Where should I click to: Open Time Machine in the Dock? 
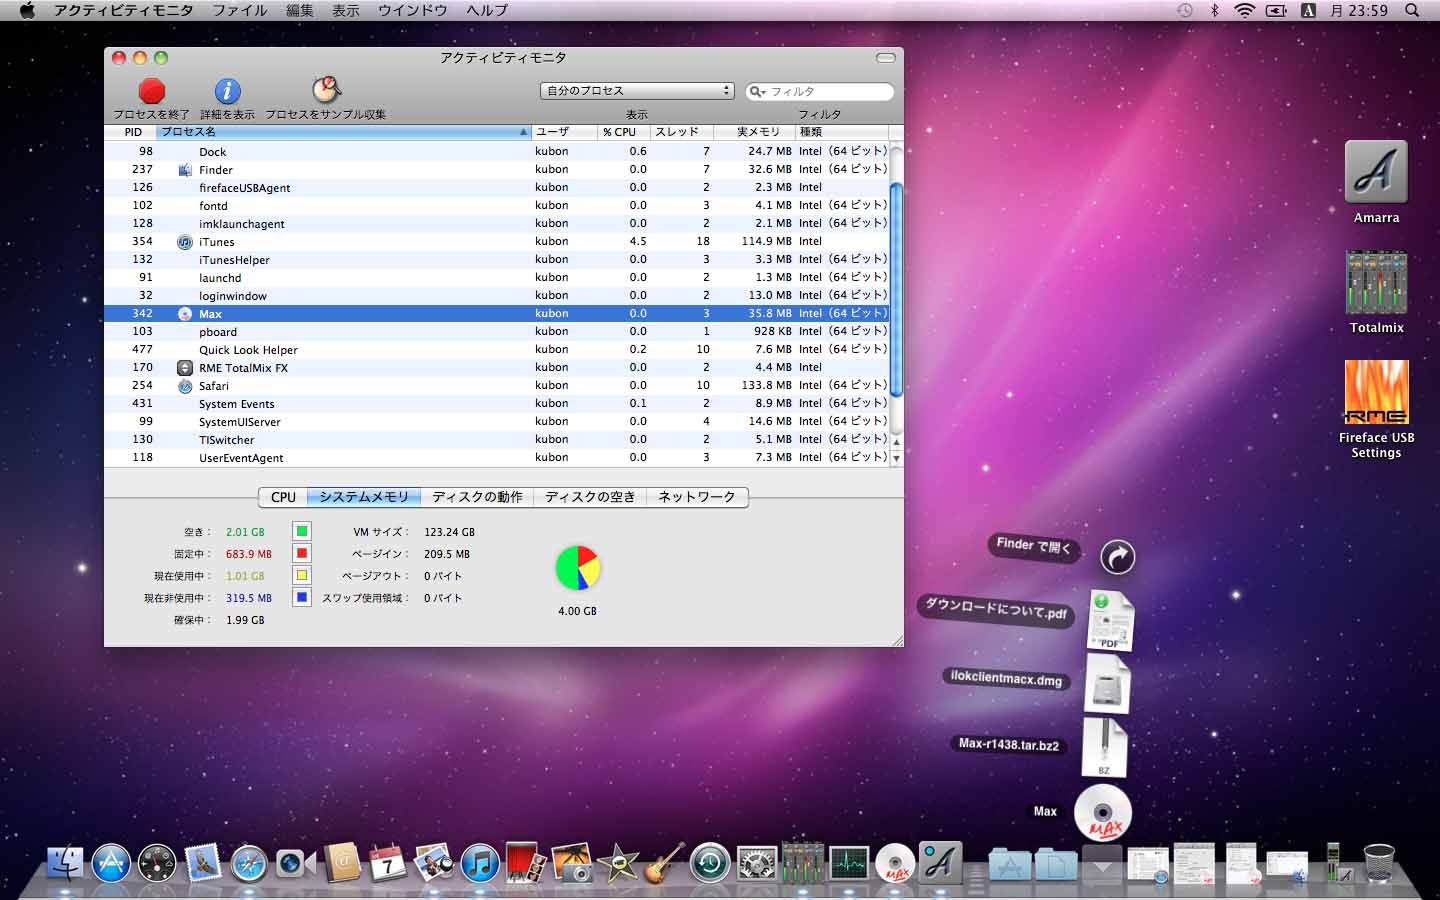click(x=710, y=863)
